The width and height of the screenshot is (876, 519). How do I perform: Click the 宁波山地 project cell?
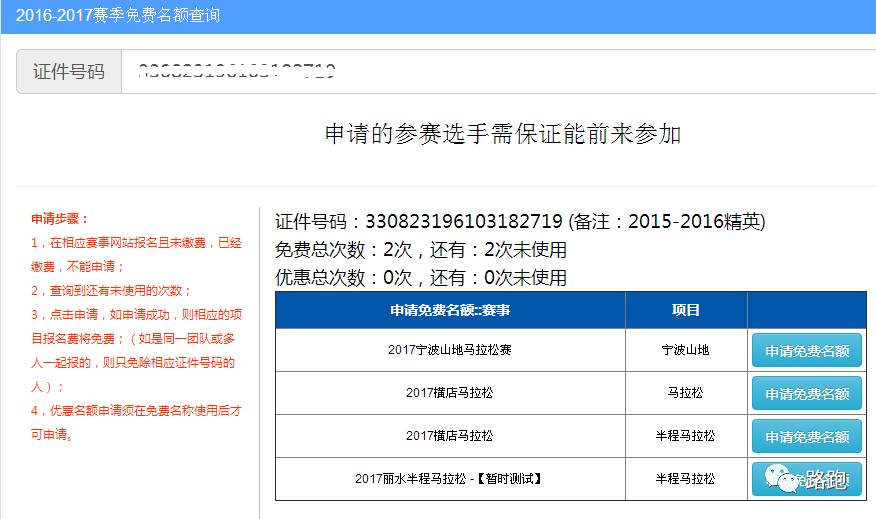pyautogui.click(x=685, y=350)
